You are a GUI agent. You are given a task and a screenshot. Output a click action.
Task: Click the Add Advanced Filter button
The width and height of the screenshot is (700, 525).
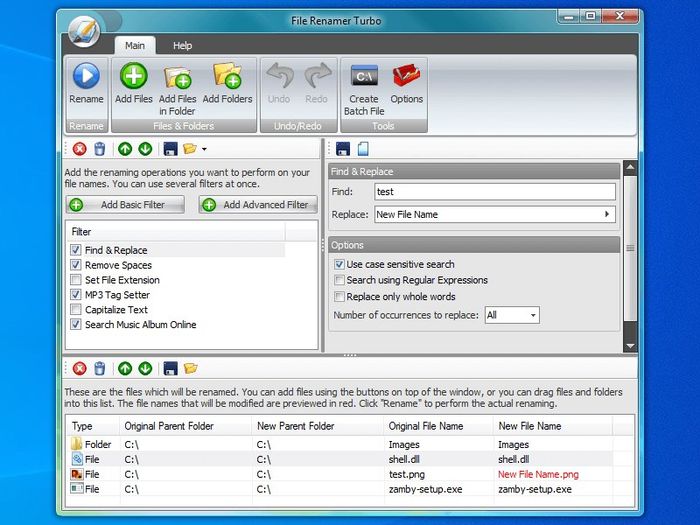click(257, 205)
